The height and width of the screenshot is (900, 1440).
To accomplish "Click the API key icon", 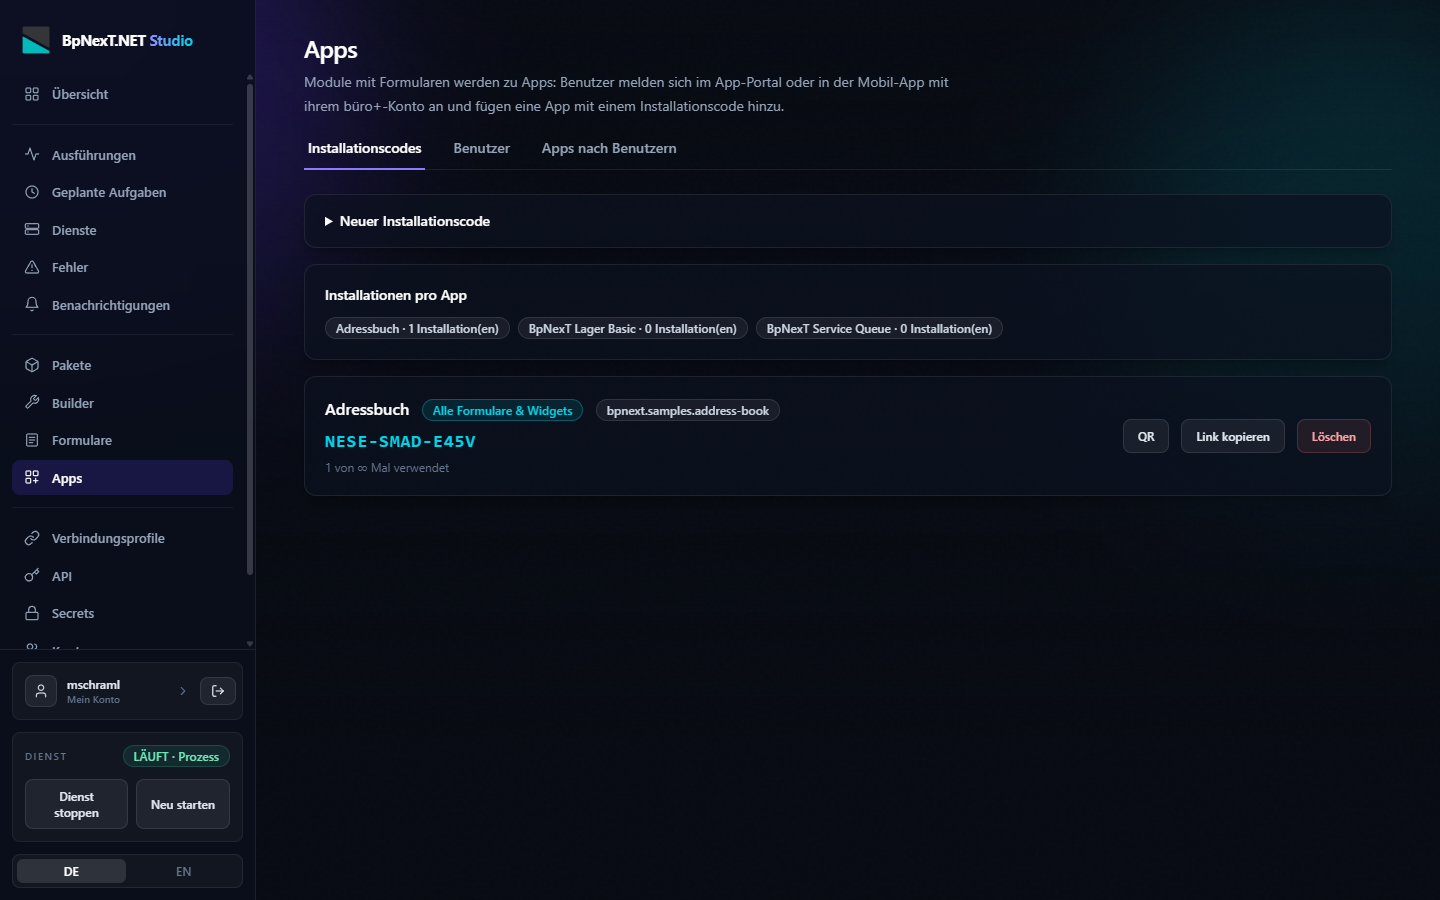I will [x=32, y=576].
